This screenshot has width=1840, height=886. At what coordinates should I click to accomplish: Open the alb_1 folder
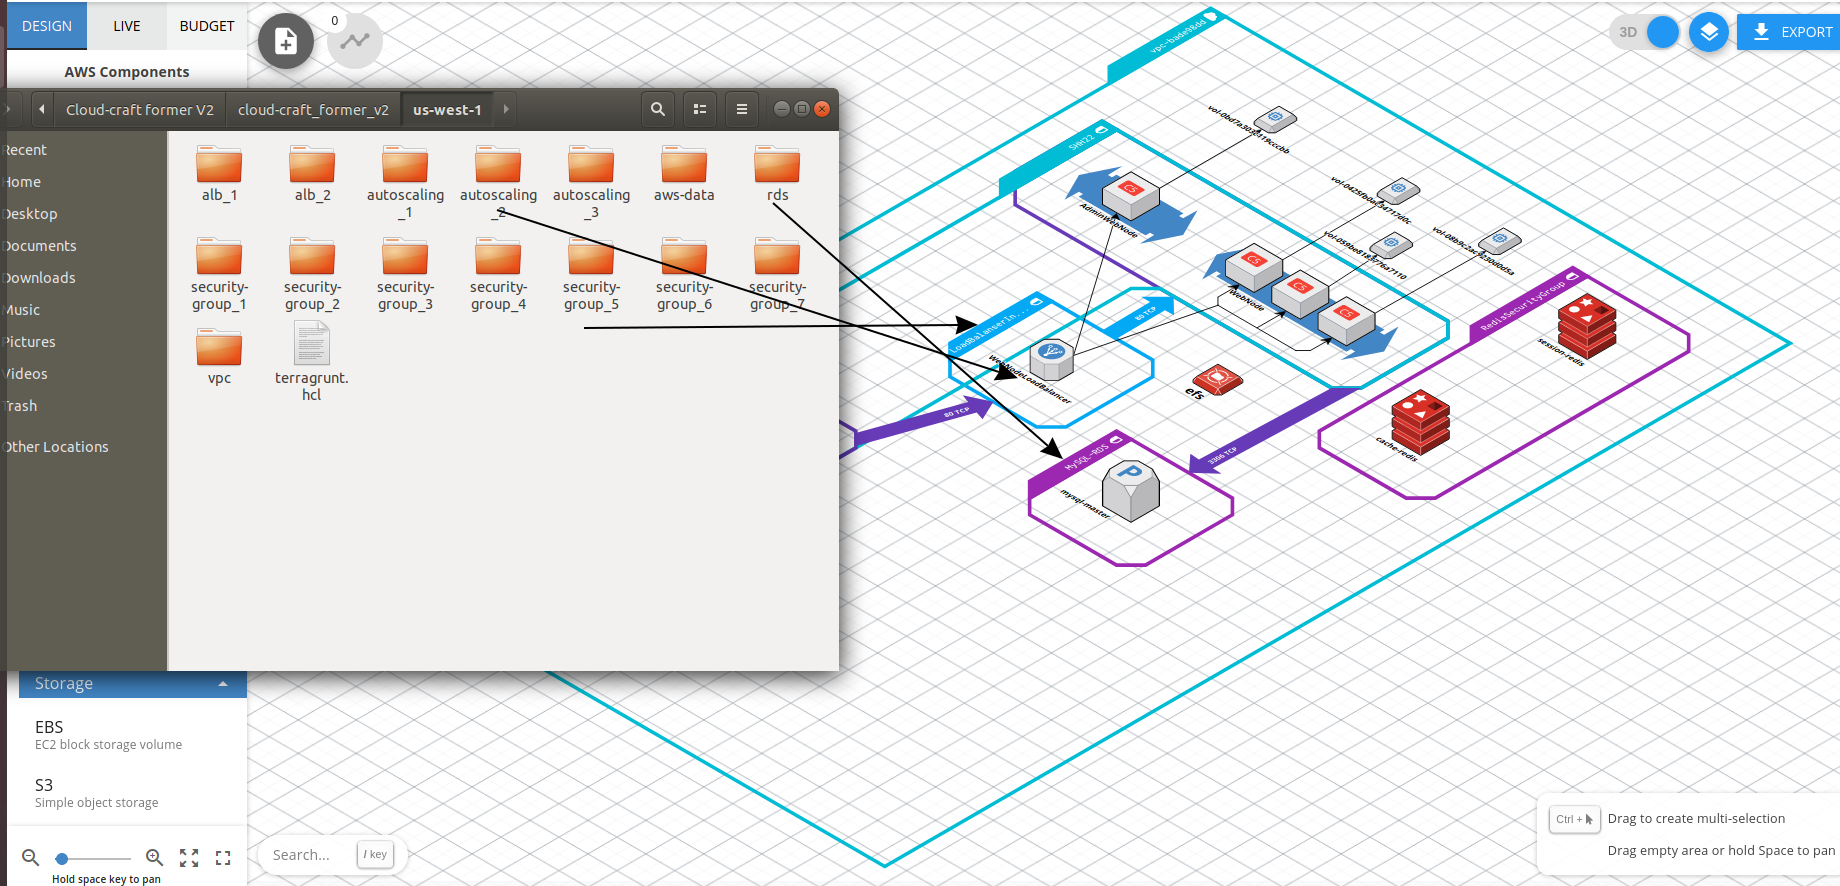tap(219, 174)
